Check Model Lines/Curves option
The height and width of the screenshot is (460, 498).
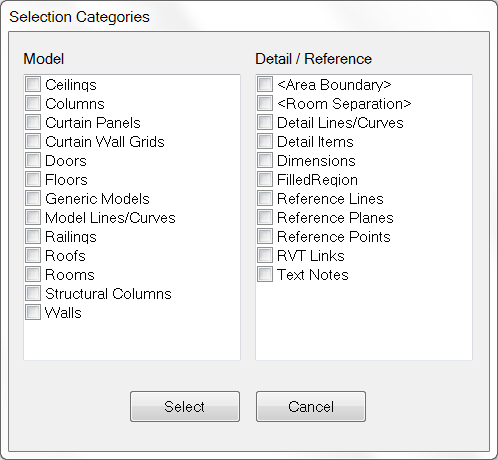click(33, 217)
